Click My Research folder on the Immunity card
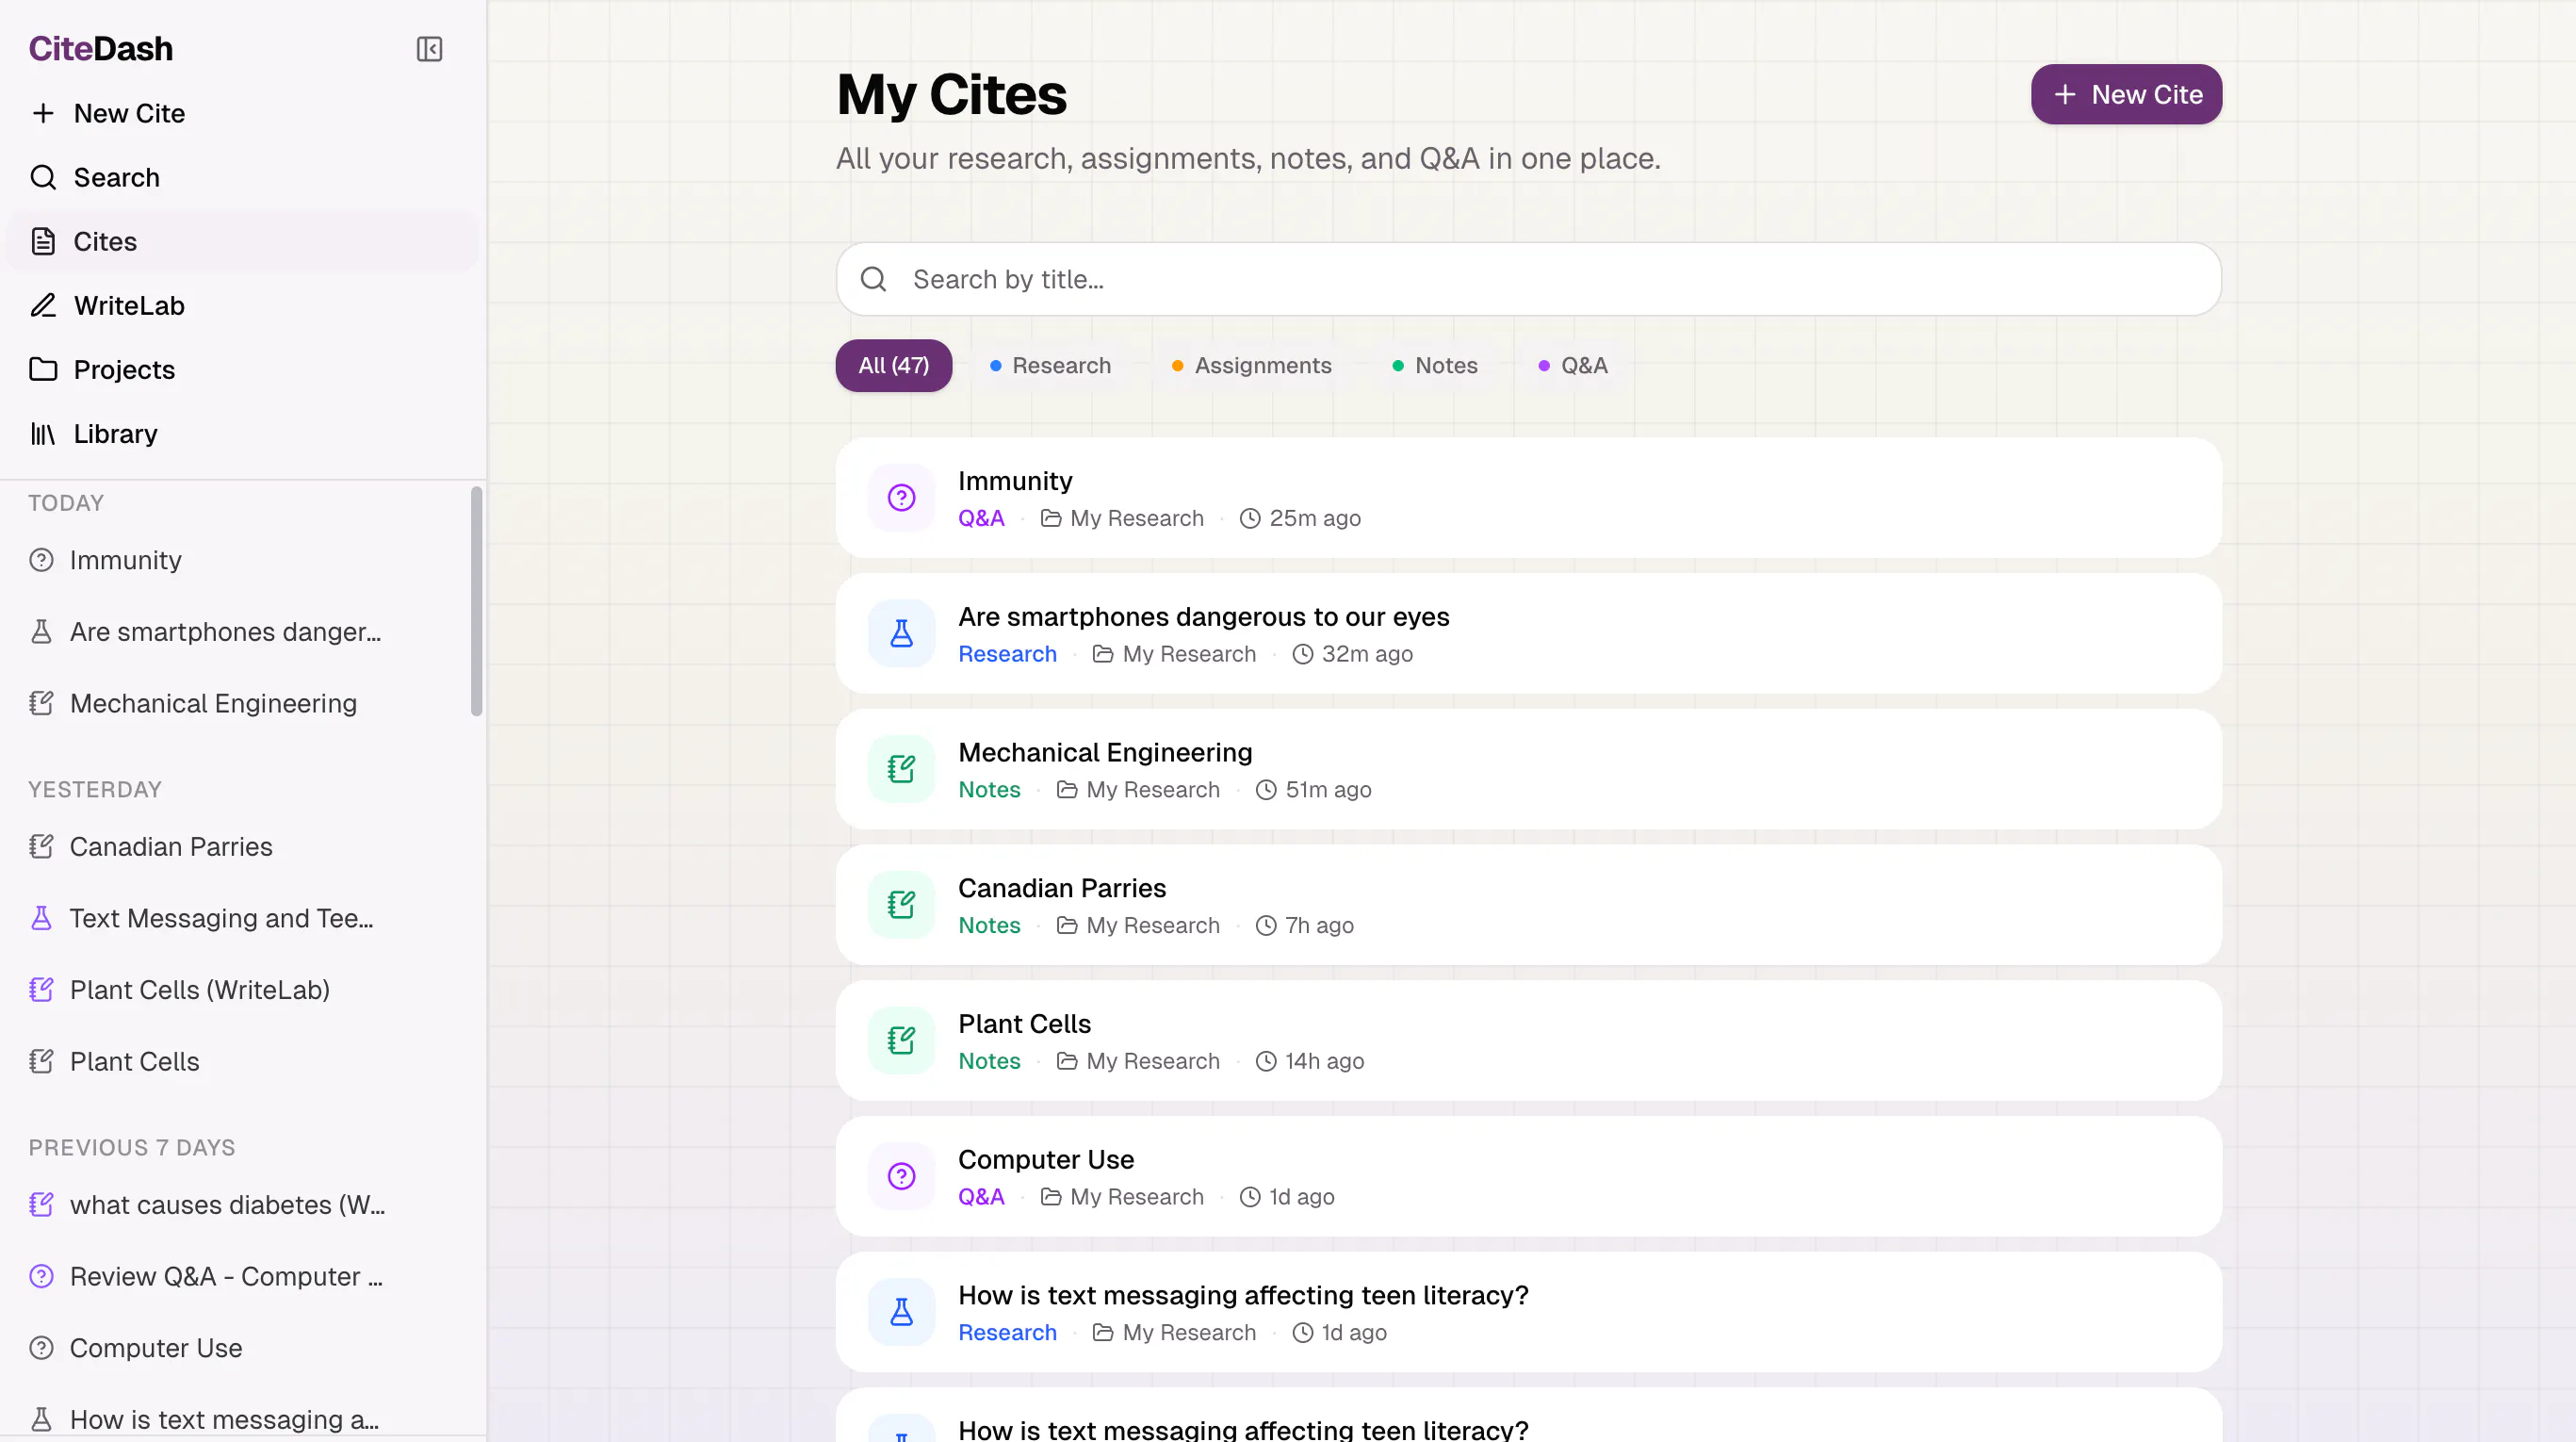Image resolution: width=2576 pixels, height=1442 pixels. point(1122,518)
